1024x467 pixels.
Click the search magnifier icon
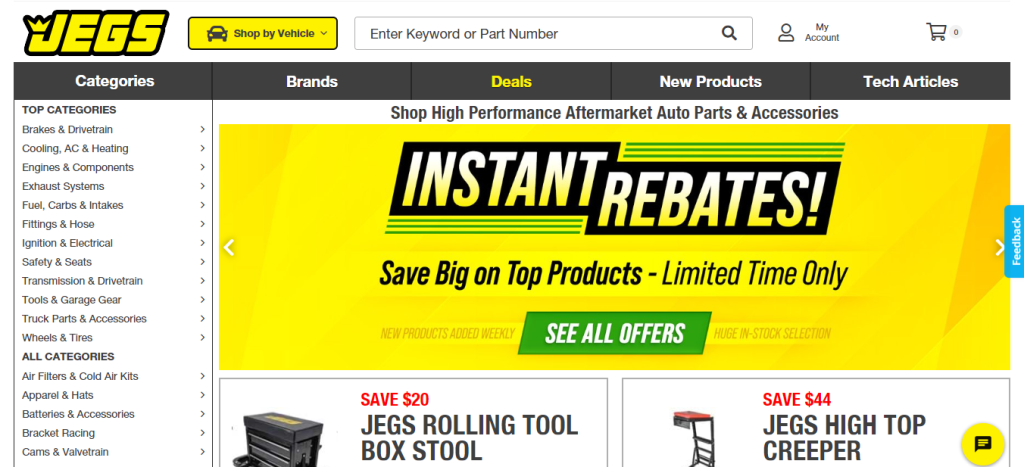[729, 33]
